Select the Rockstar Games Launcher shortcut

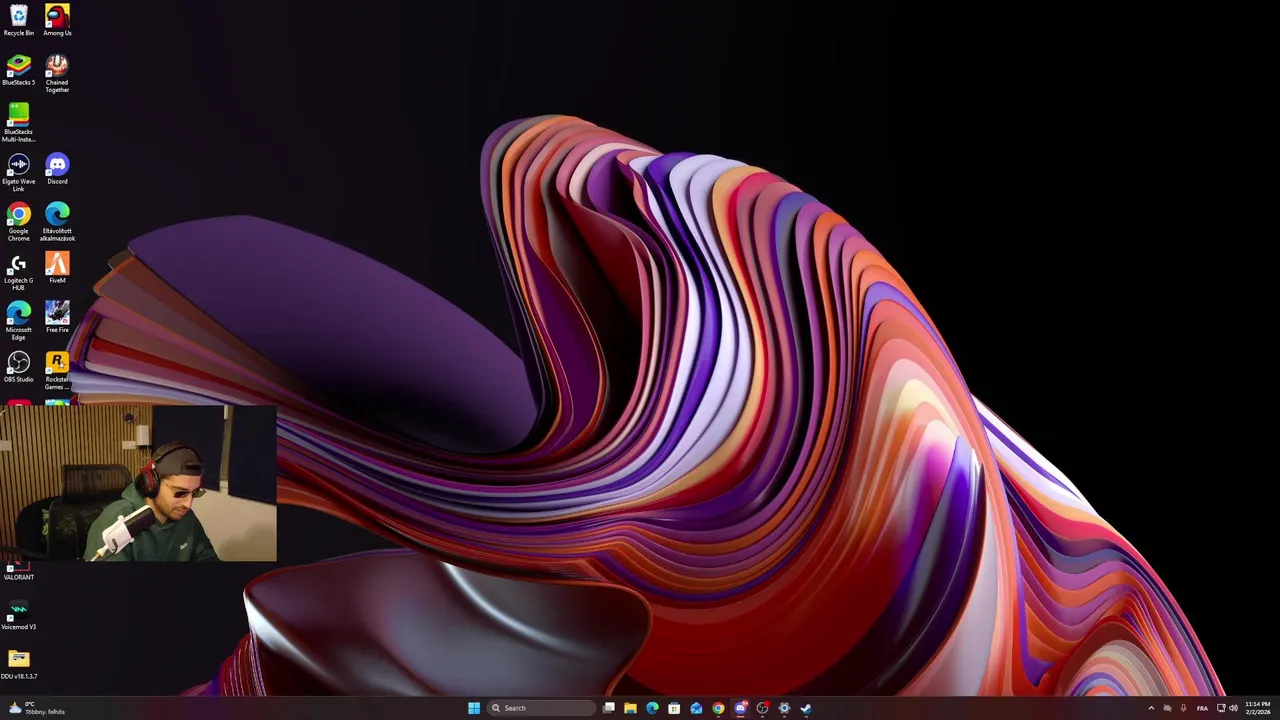[x=57, y=371]
